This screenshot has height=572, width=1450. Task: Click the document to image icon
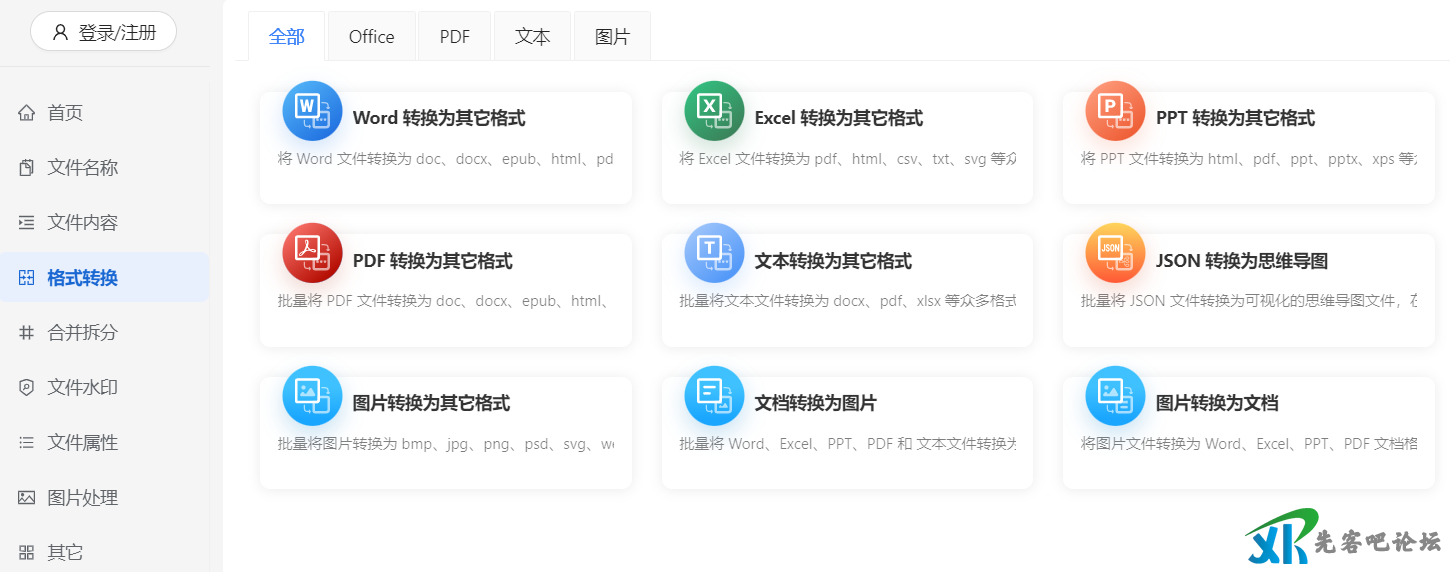tap(714, 396)
